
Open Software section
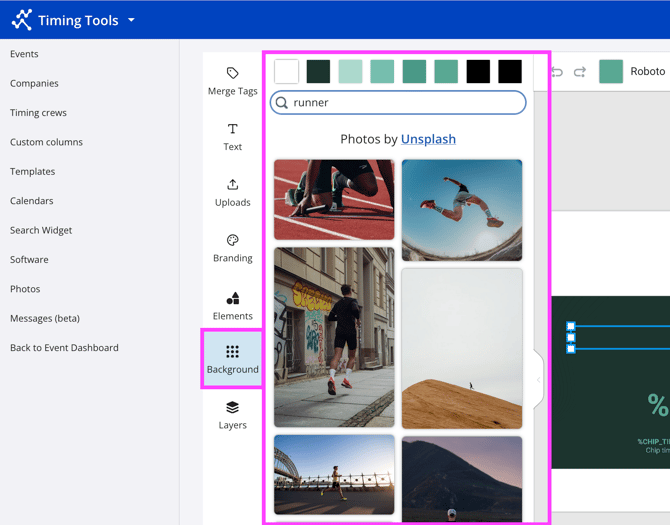pyautogui.click(x=29, y=260)
